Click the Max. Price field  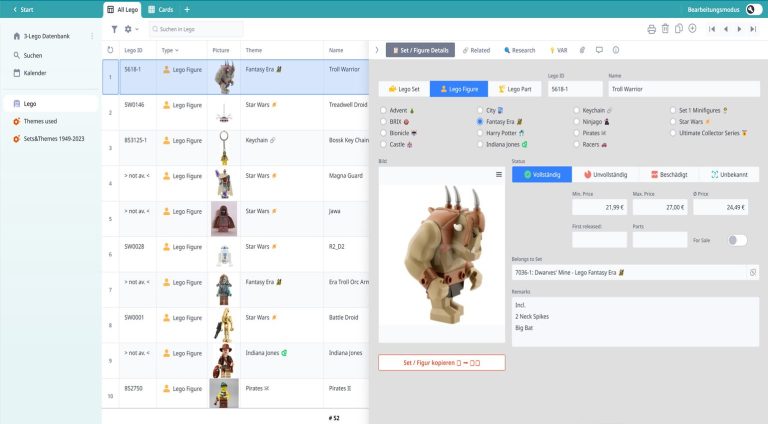point(660,208)
